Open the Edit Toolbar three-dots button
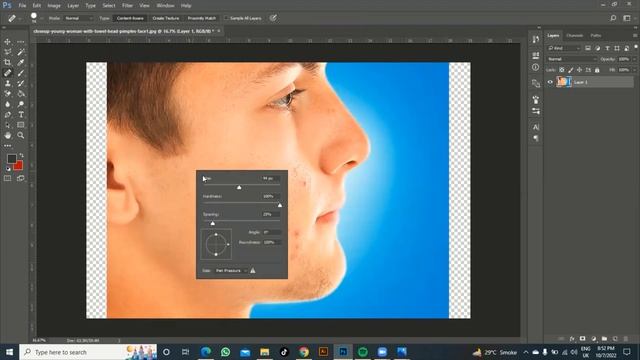This screenshot has height=360, width=640. coord(8,145)
